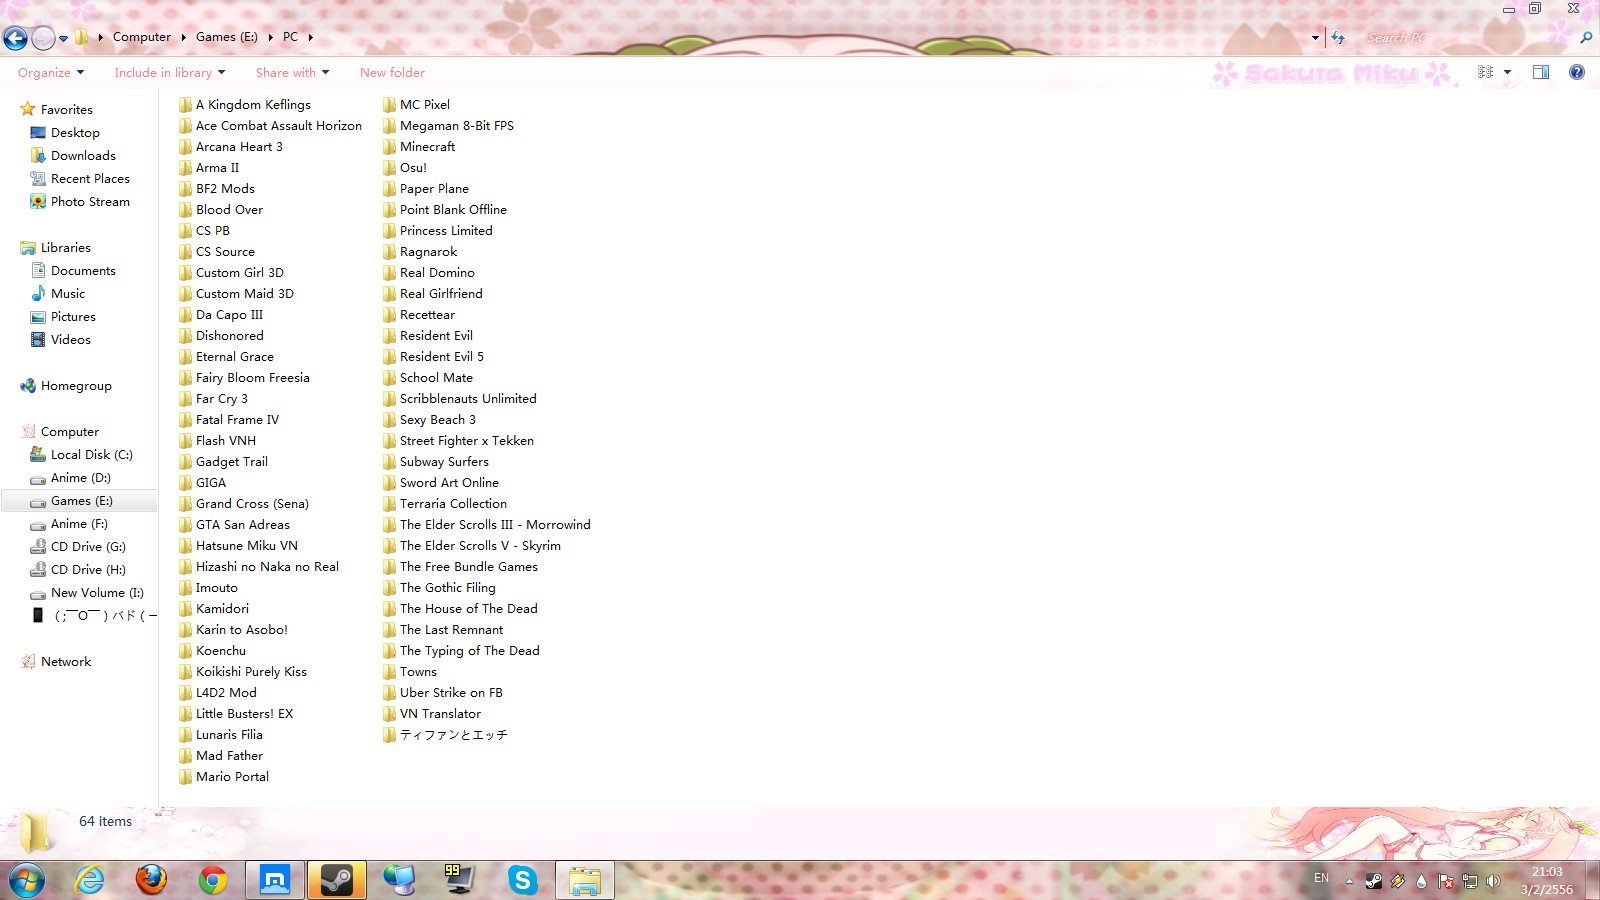Open Downloads in the navigation pane
The image size is (1600, 900).
[x=83, y=156]
